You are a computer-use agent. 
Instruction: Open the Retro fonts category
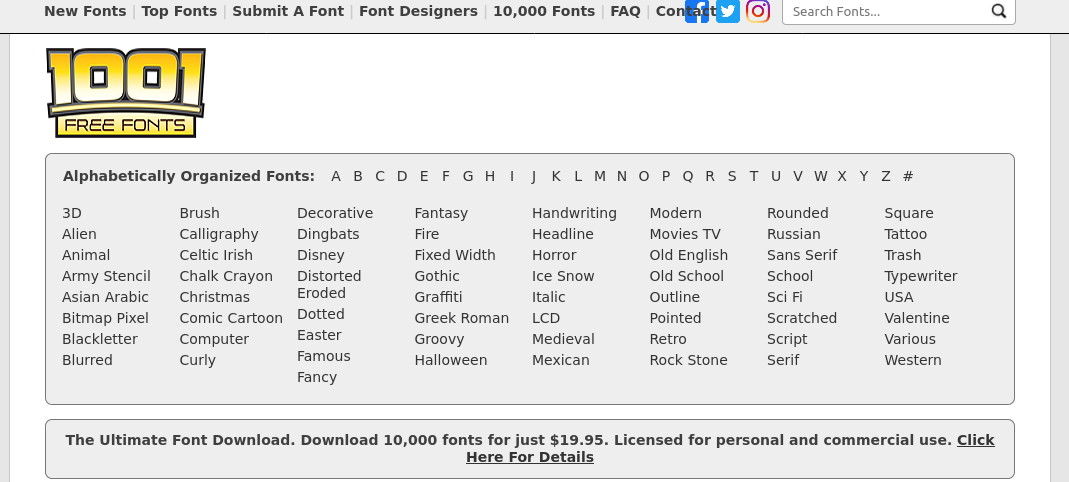tap(668, 340)
